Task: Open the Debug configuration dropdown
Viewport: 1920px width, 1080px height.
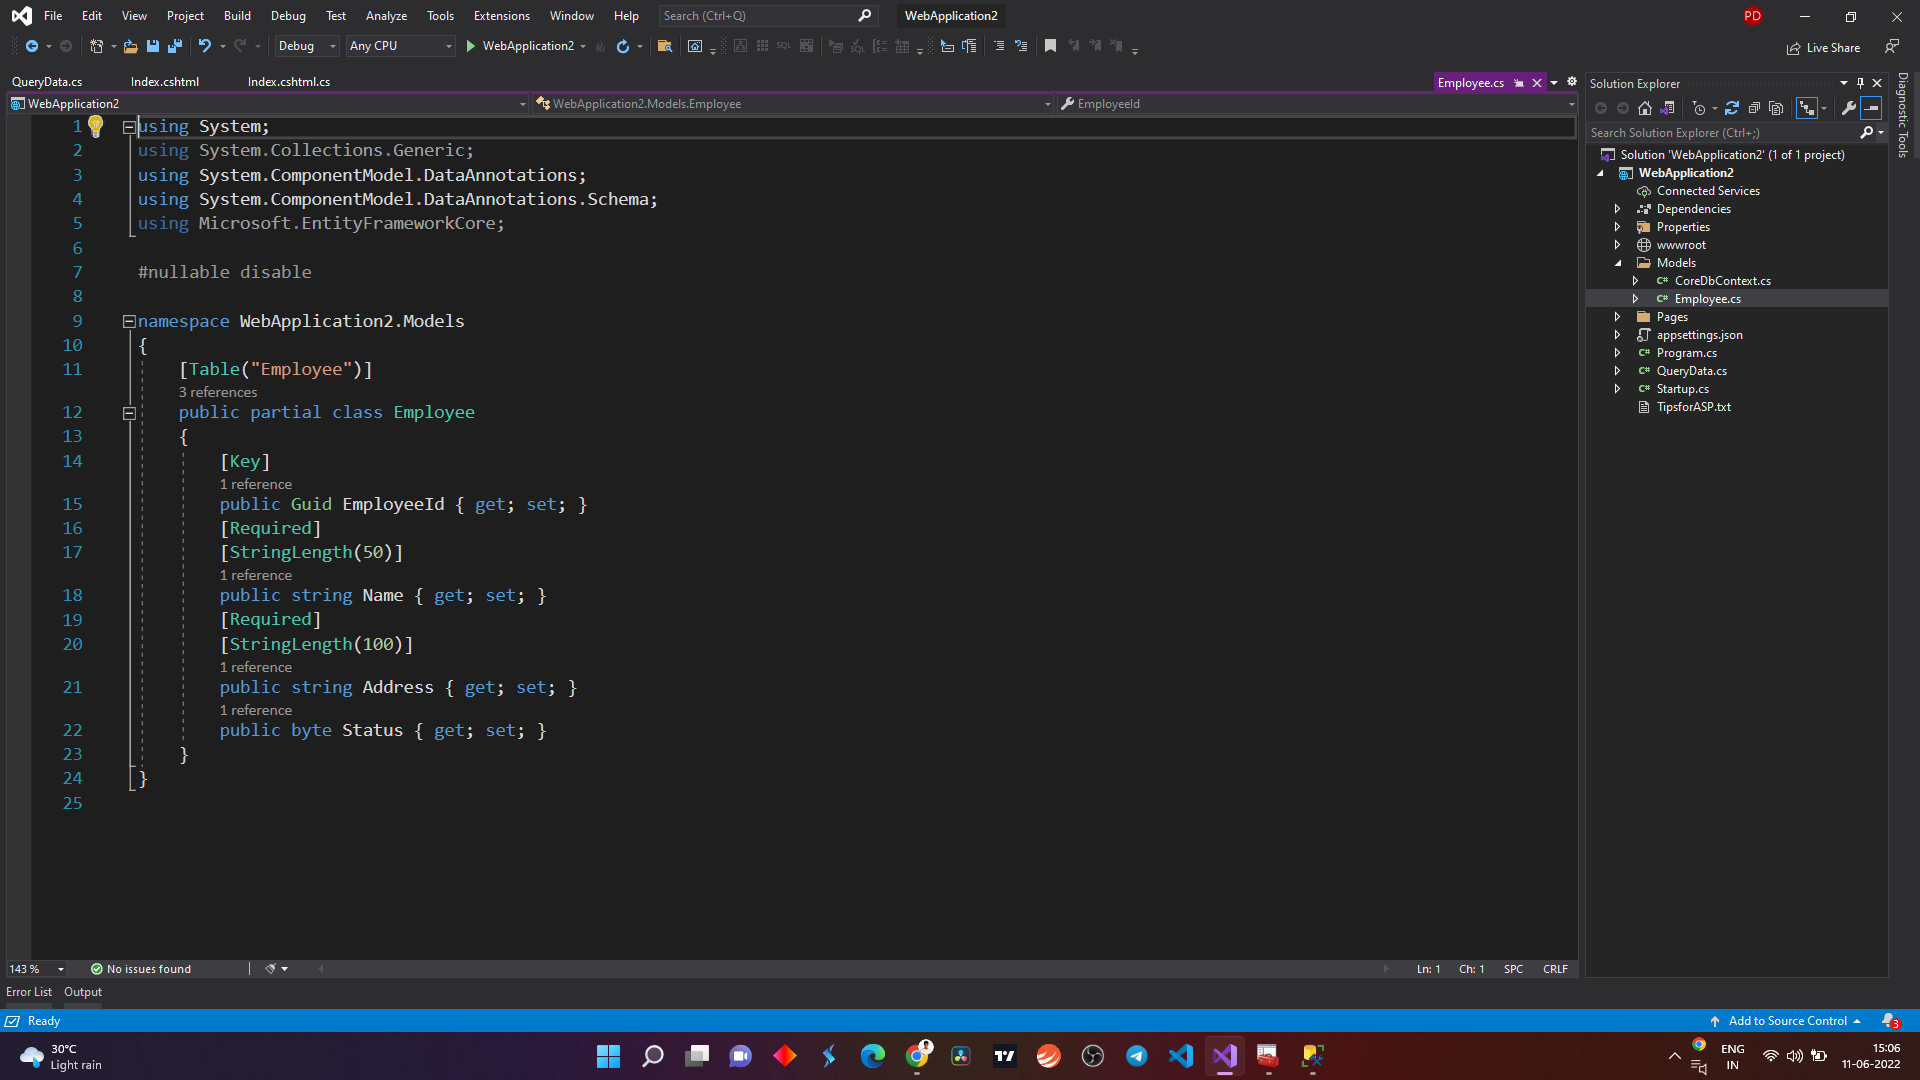Action: [x=306, y=46]
